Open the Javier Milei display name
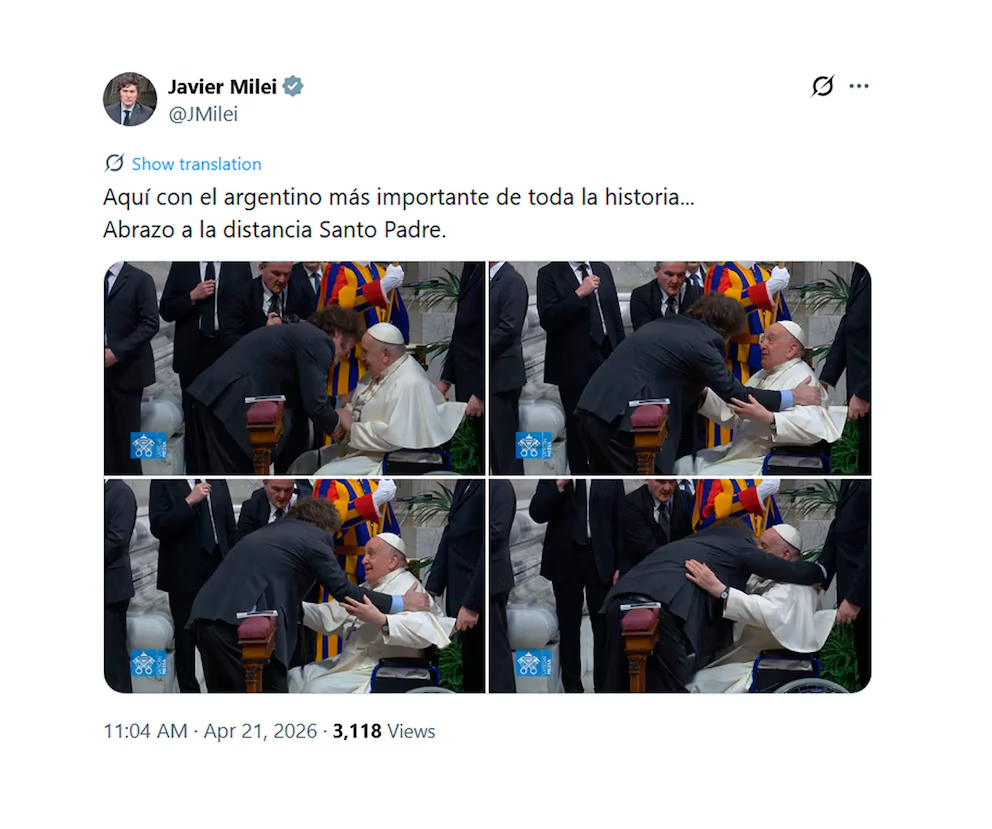Viewport: 992px width, 829px height. (x=222, y=87)
